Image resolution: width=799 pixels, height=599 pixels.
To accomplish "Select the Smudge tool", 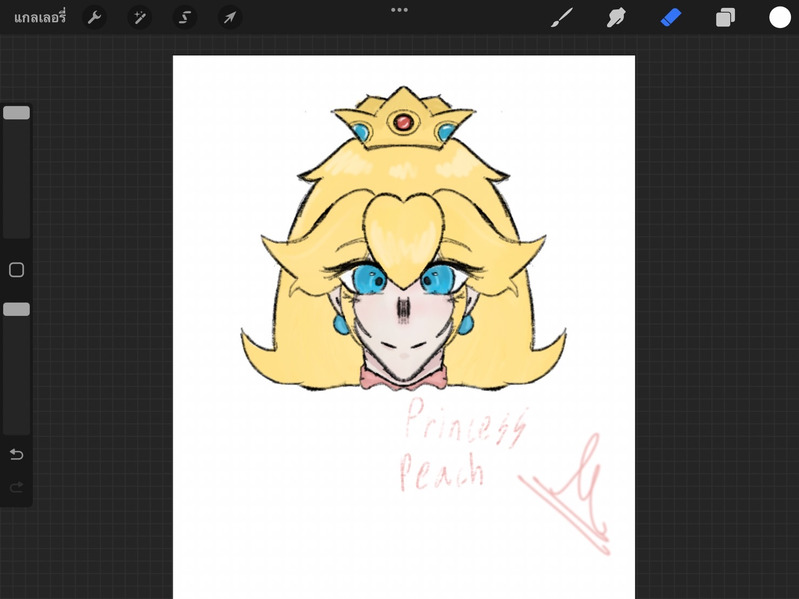I will 616,18.
